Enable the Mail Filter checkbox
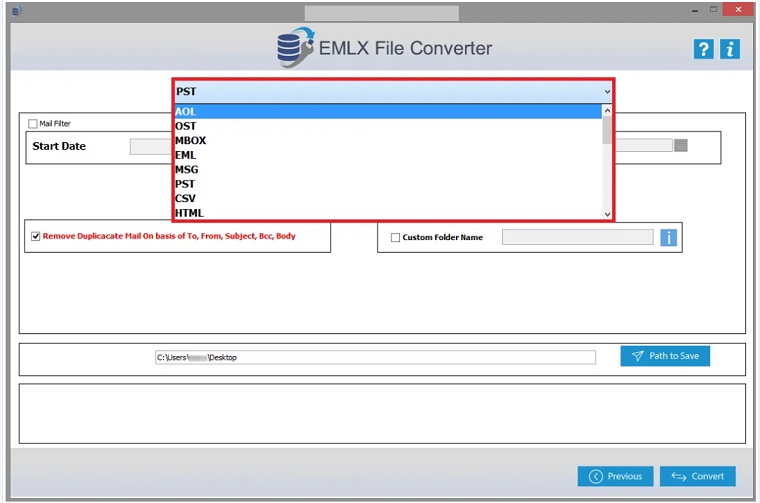Screen dimensions: 760x503 [x=32, y=124]
